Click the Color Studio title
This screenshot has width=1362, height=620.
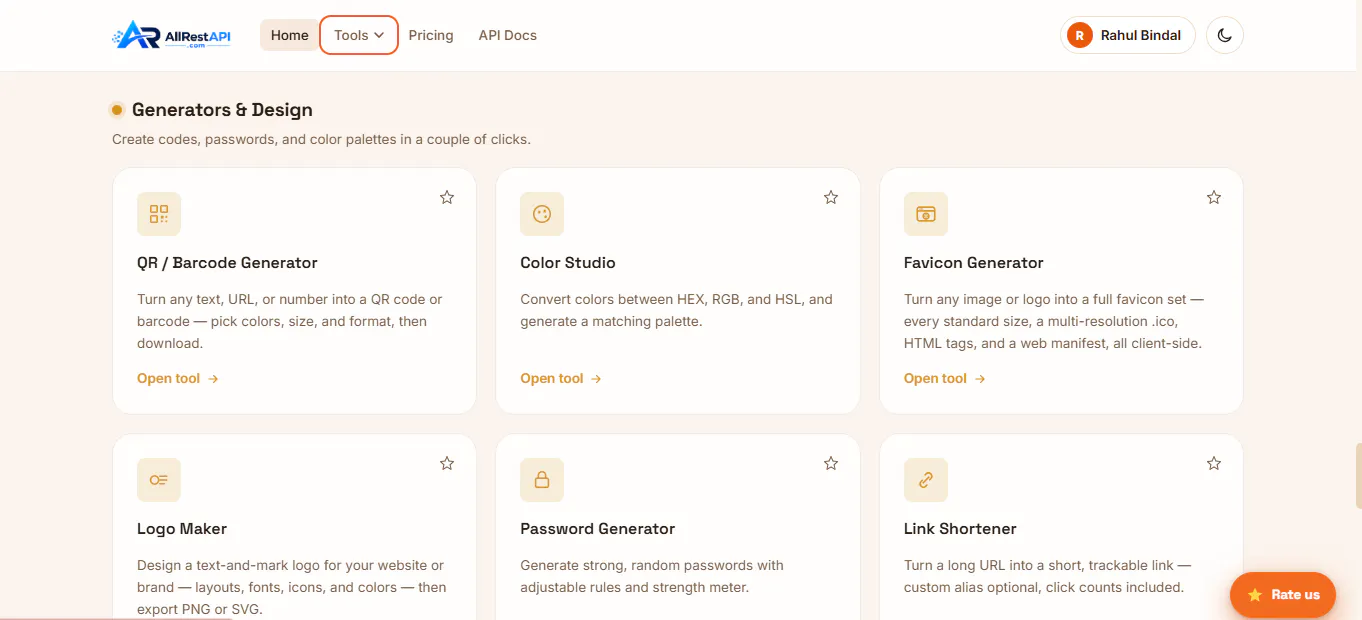click(x=568, y=263)
